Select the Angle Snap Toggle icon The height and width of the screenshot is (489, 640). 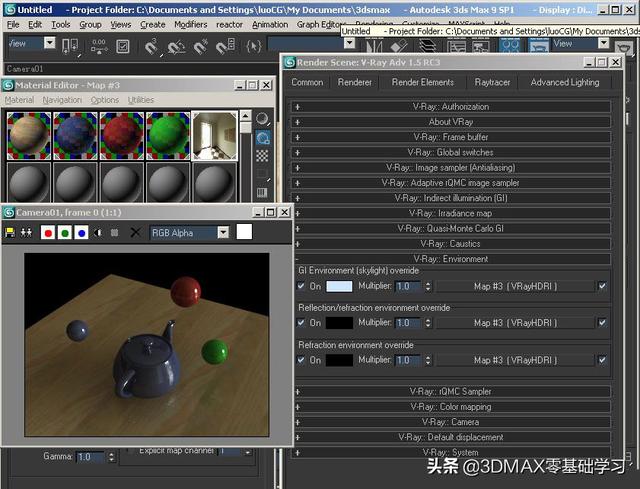point(176,46)
